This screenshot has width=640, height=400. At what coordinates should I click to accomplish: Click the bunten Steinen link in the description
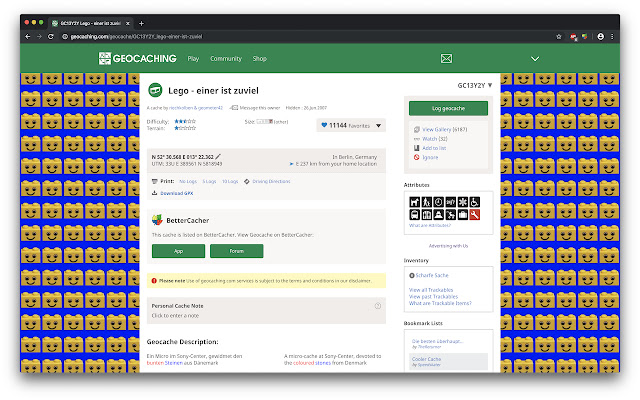point(164,363)
